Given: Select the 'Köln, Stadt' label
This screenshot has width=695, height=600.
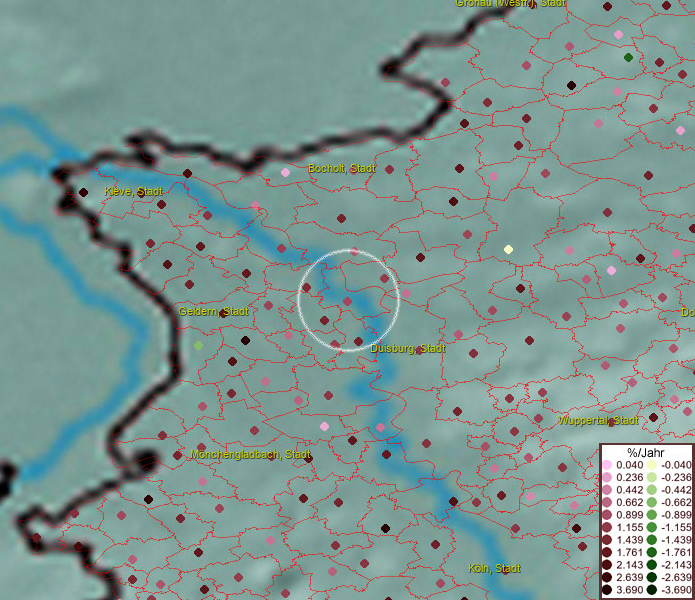Looking at the screenshot, I should click(494, 568).
